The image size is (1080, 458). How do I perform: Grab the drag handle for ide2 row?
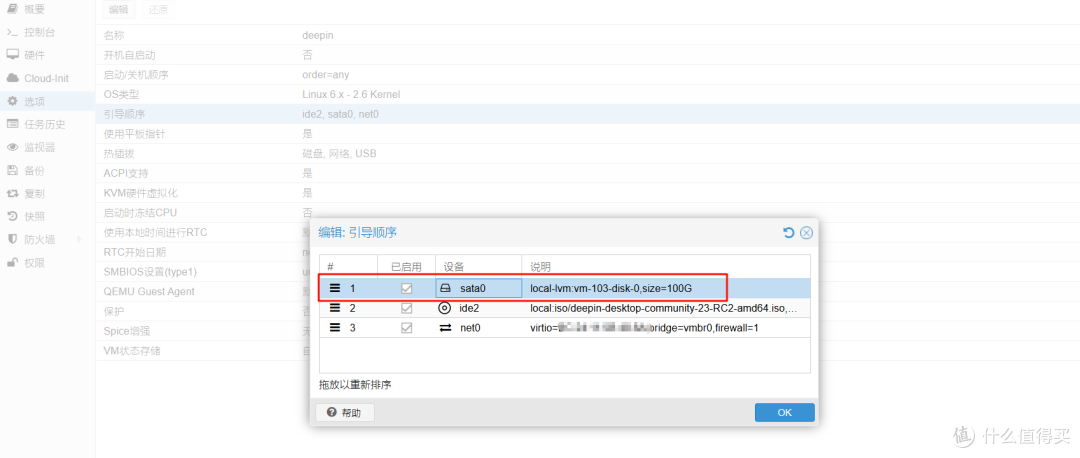[335, 308]
